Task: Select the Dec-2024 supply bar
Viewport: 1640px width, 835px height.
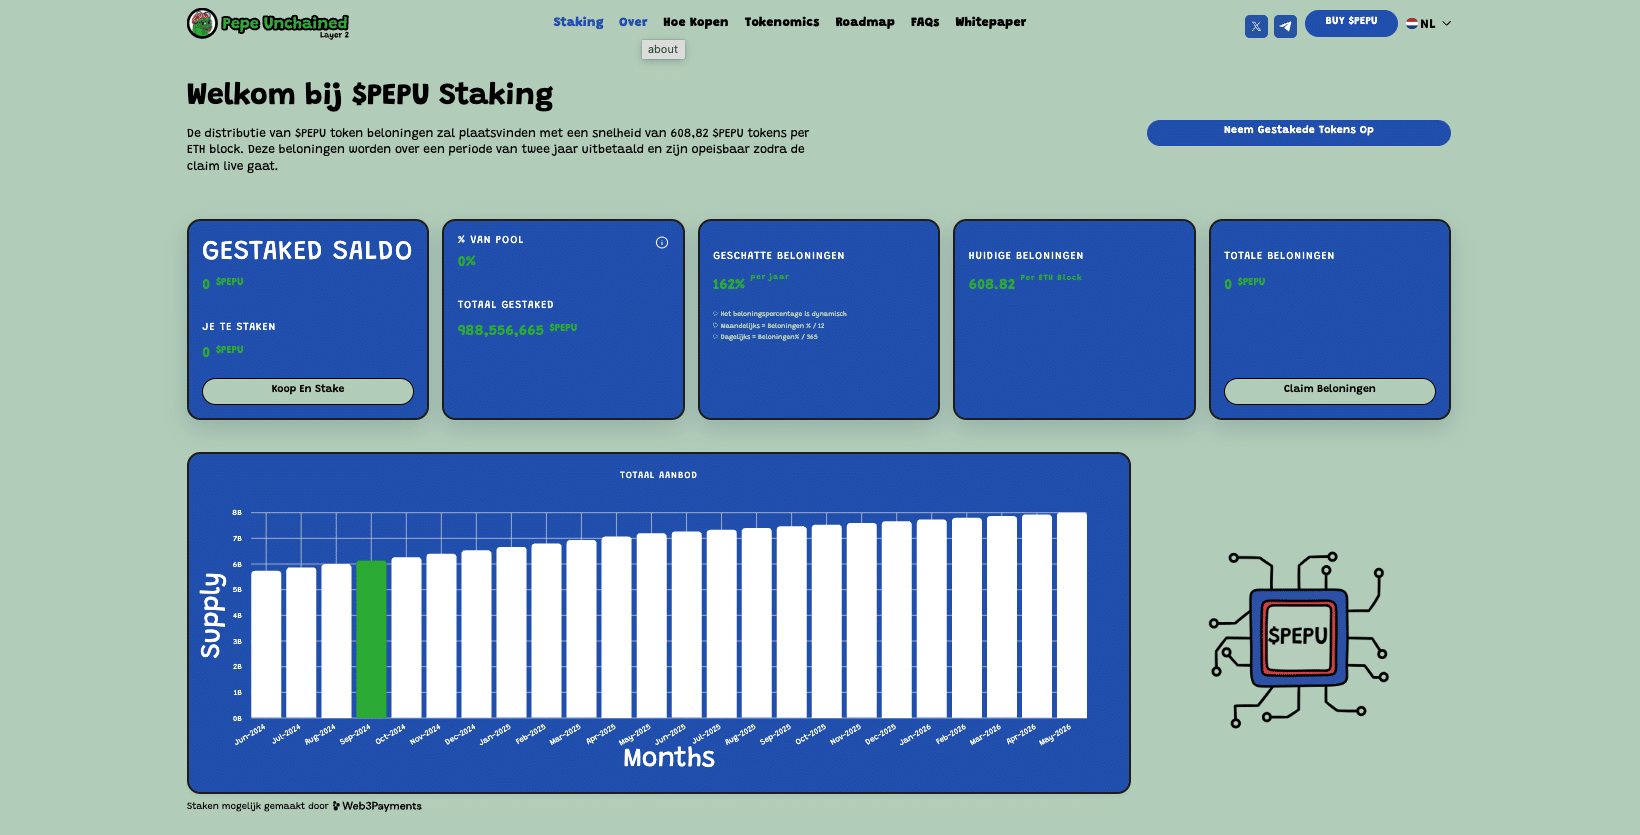Action: [476, 634]
